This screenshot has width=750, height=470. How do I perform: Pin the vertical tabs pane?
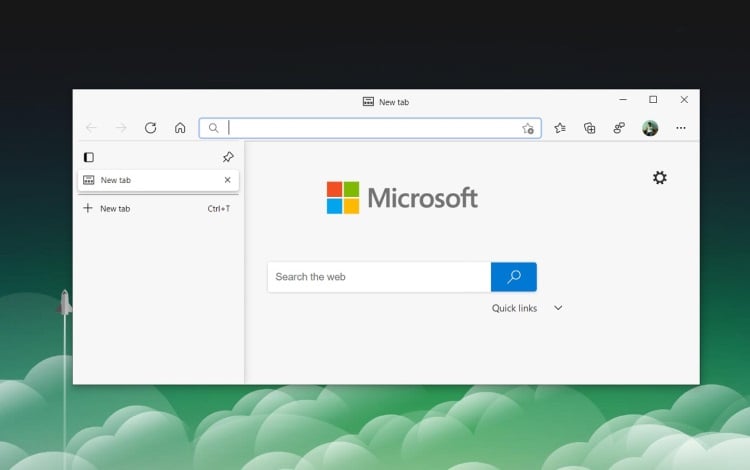point(228,157)
